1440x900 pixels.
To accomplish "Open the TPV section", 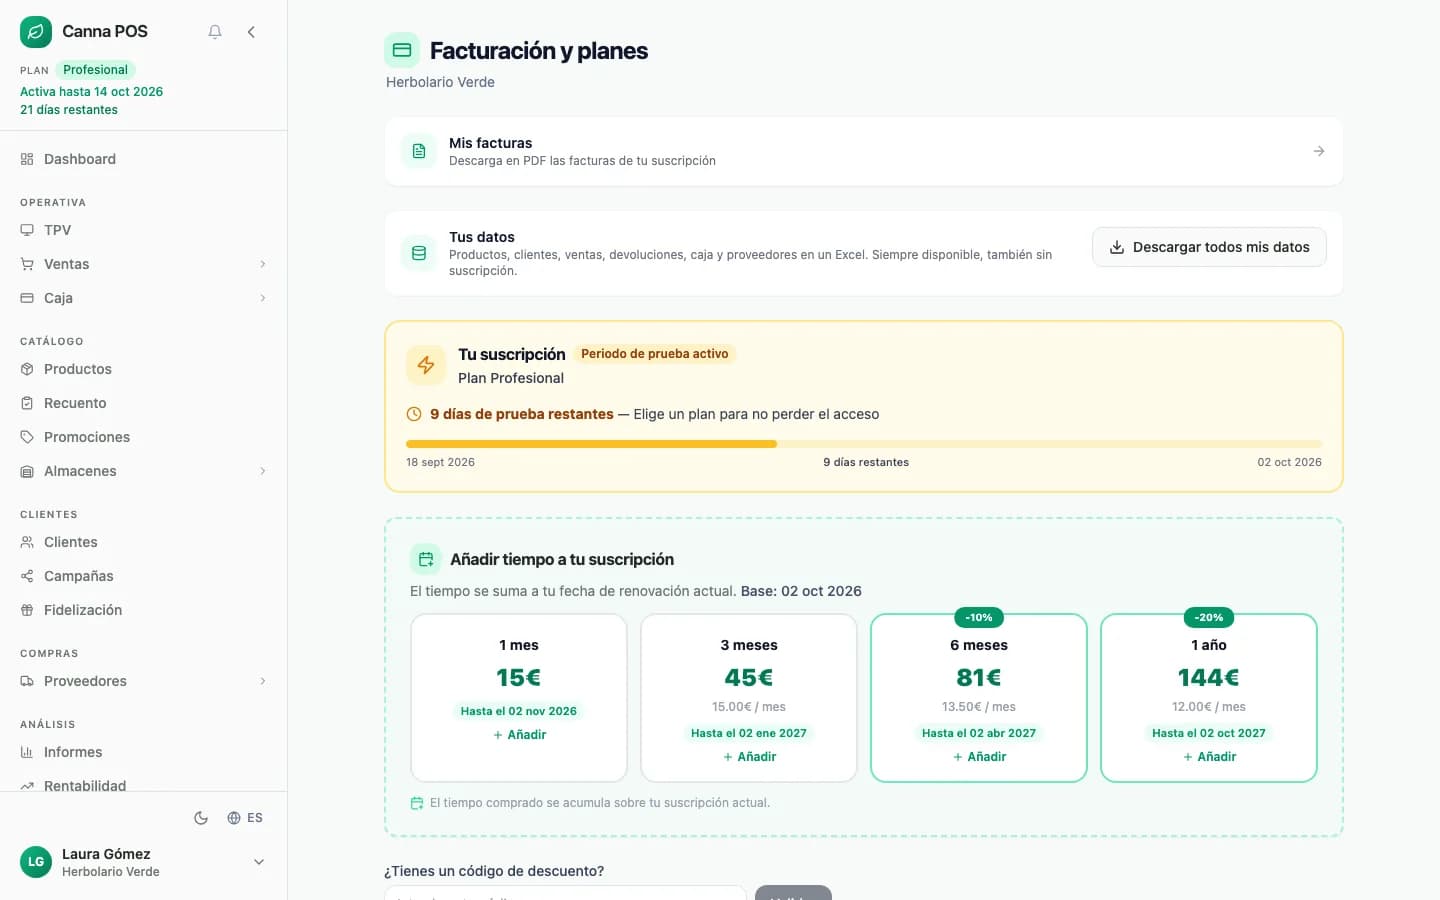I will coord(143,230).
